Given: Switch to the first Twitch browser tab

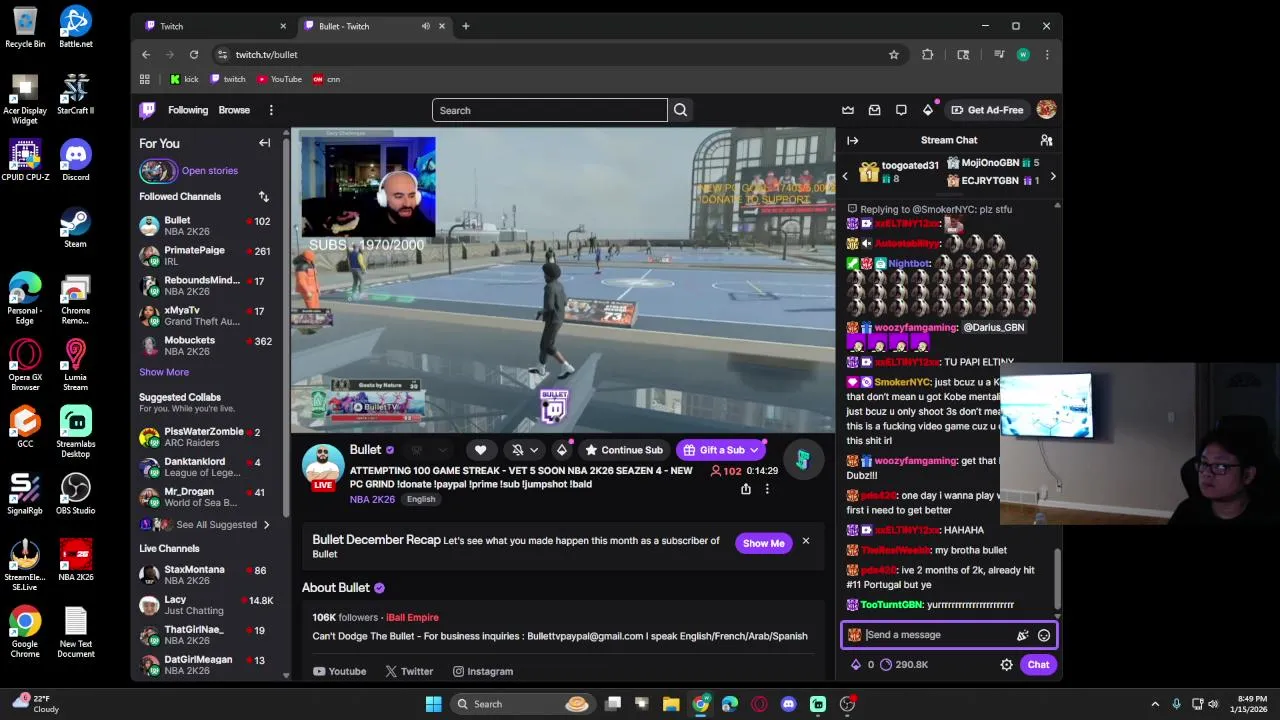Looking at the screenshot, I should pos(215,26).
